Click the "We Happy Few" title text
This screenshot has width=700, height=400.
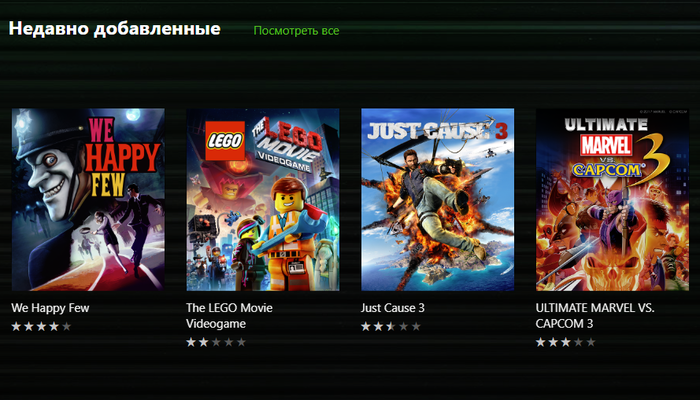coord(50,308)
